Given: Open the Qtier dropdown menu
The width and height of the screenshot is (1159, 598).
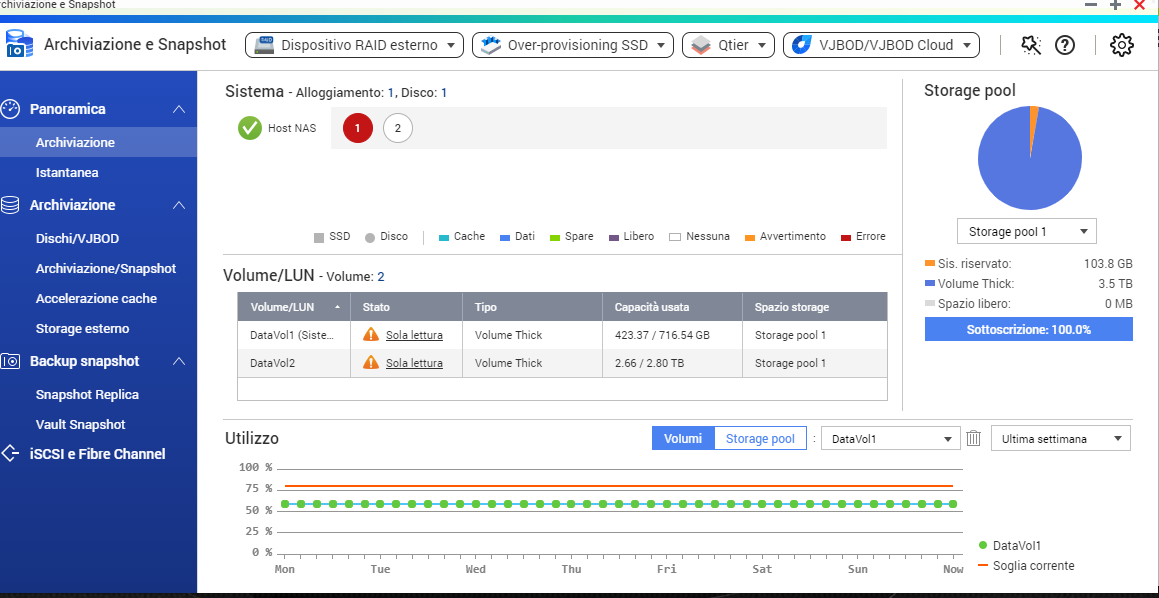Looking at the screenshot, I should tap(729, 45).
